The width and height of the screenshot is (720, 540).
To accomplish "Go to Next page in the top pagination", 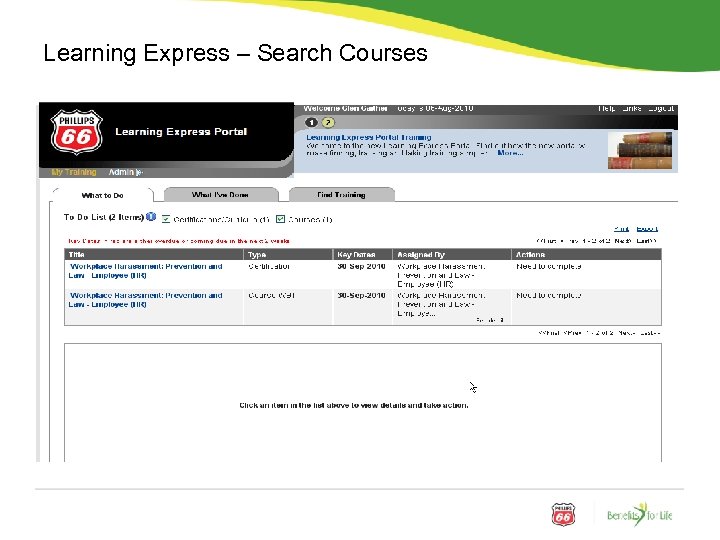I will [623, 241].
